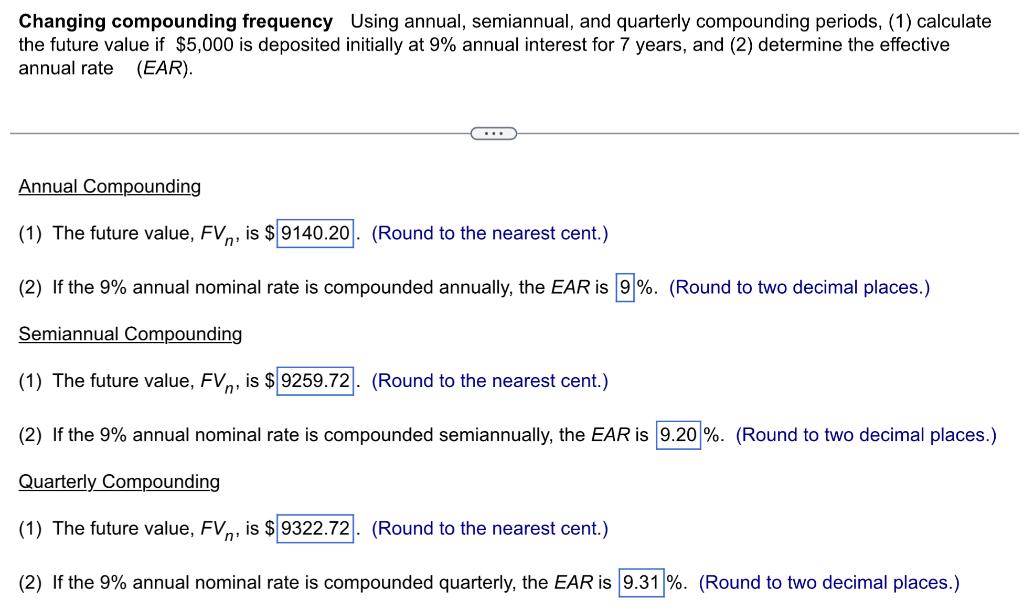Click the ellipsis expander on the divider line
The image size is (1024, 611).
(493, 132)
